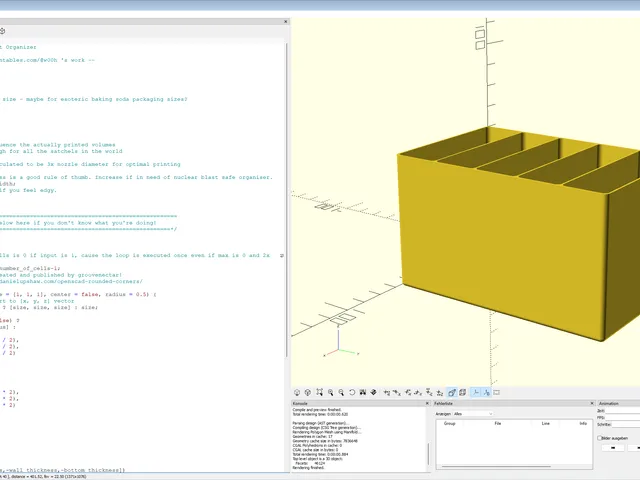Zoom out using the magnifier minus icon
The image size is (640, 480).
tap(341, 393)
